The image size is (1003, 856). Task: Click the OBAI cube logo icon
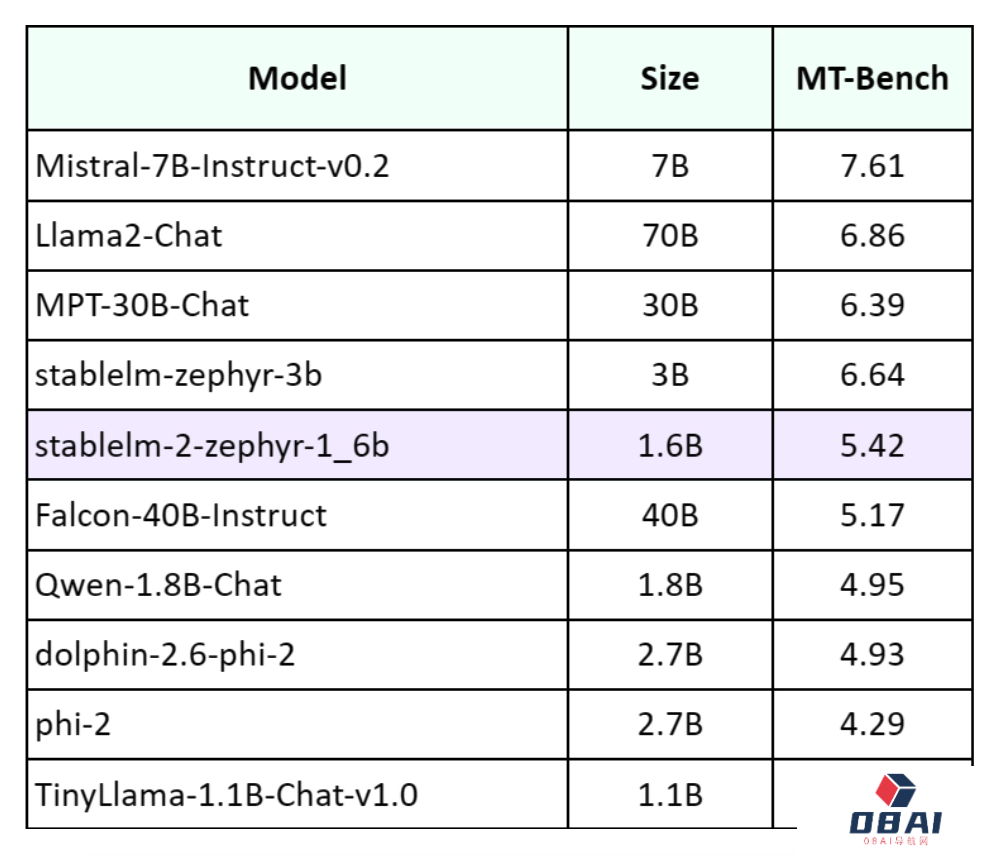pos(896,790)
